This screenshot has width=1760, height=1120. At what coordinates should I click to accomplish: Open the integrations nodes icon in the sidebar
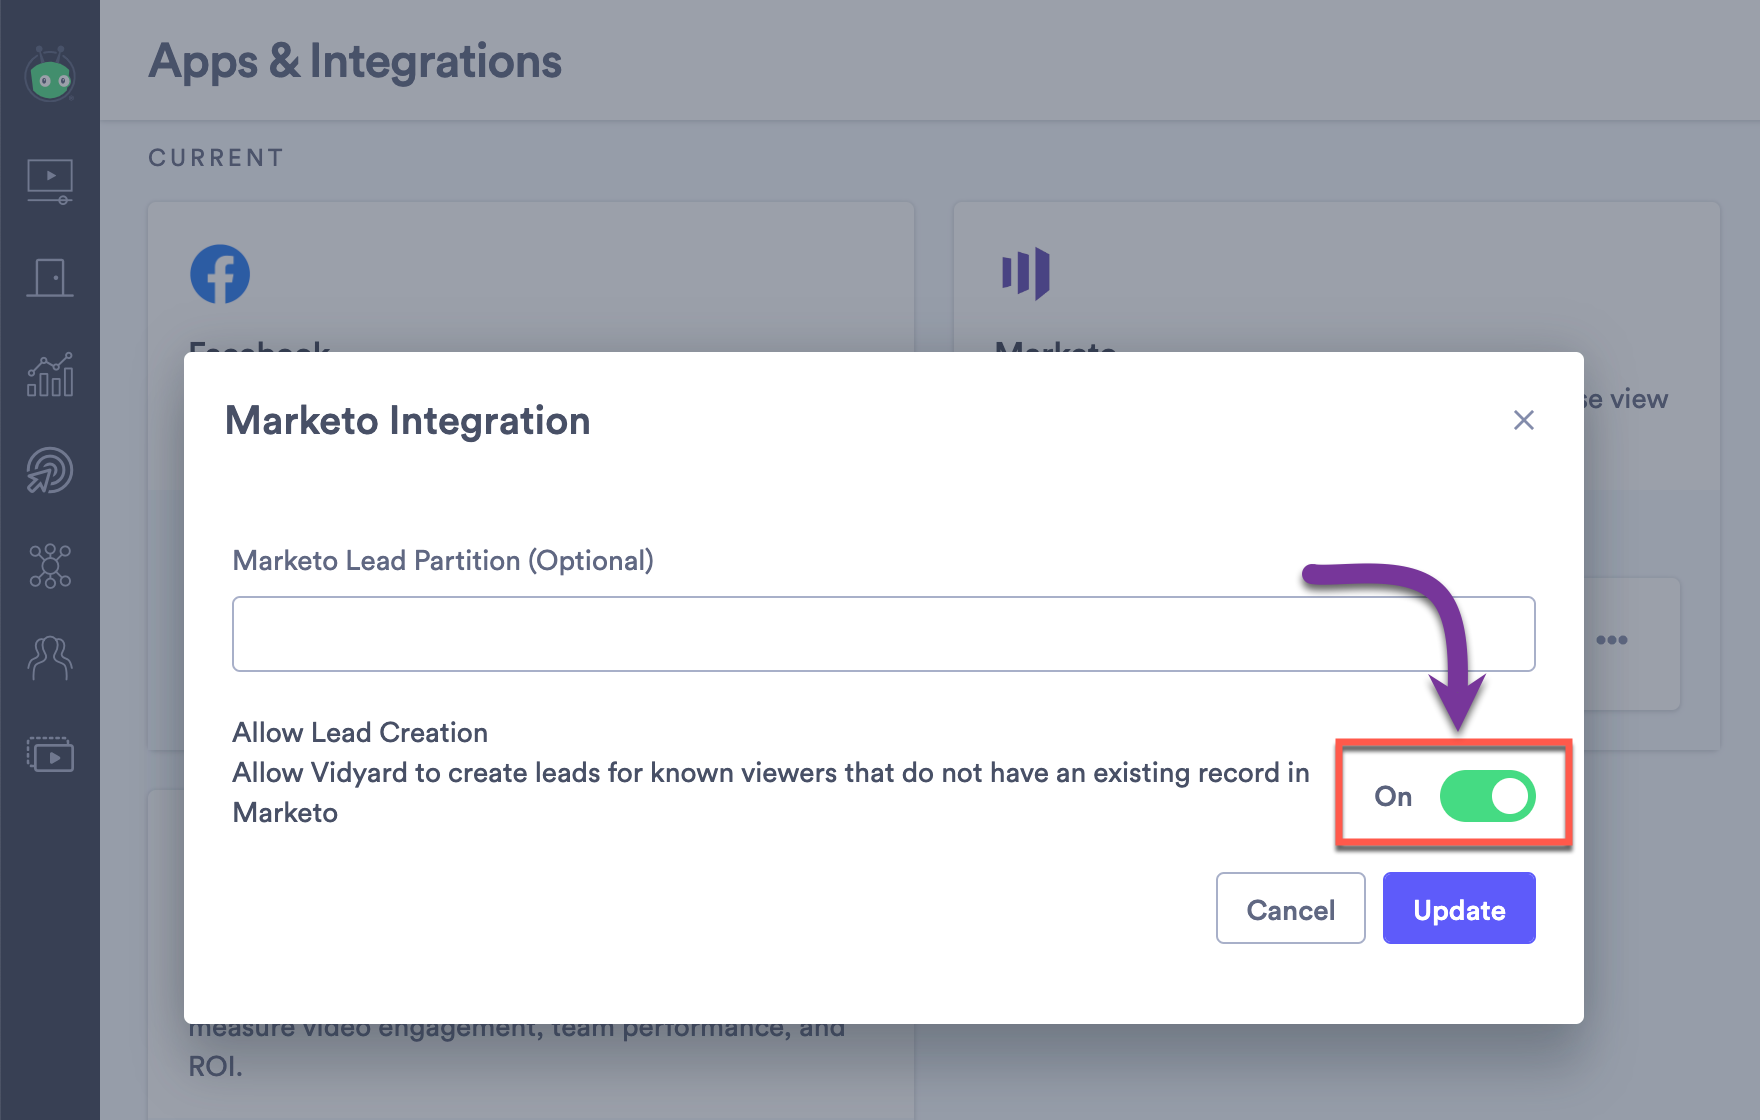tap(50, 566)
